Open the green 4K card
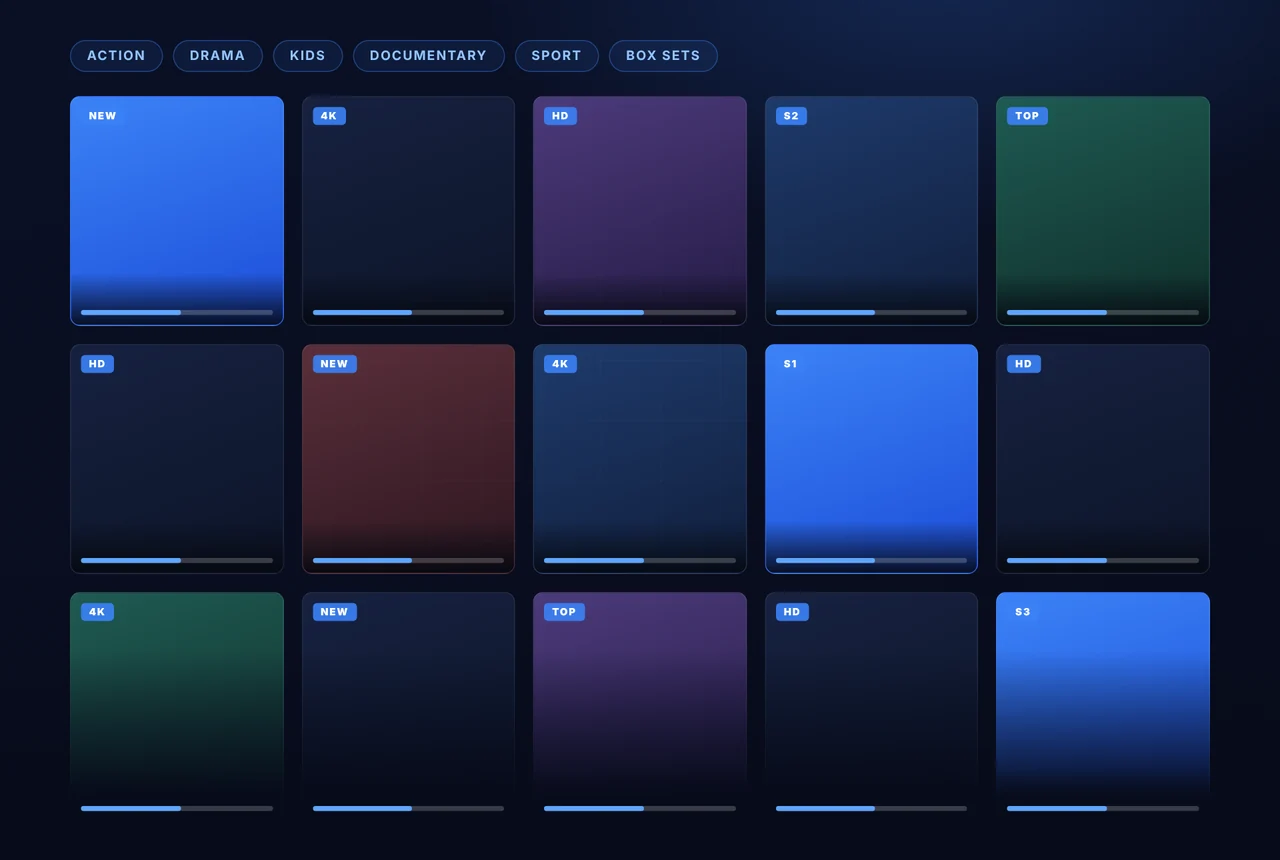 click(x=177, y=707)
